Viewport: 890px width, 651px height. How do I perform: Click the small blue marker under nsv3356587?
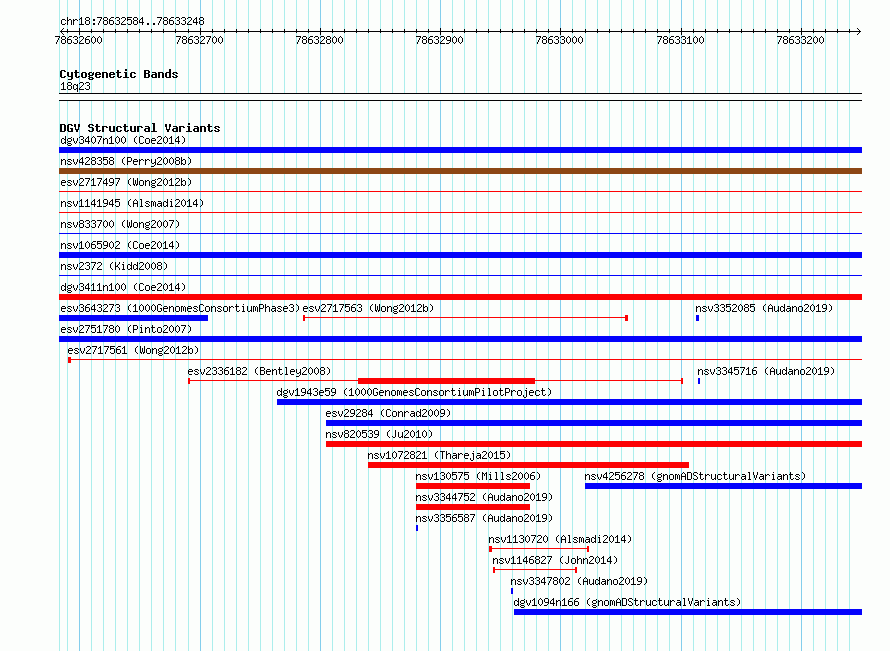(x=417, y=528)
